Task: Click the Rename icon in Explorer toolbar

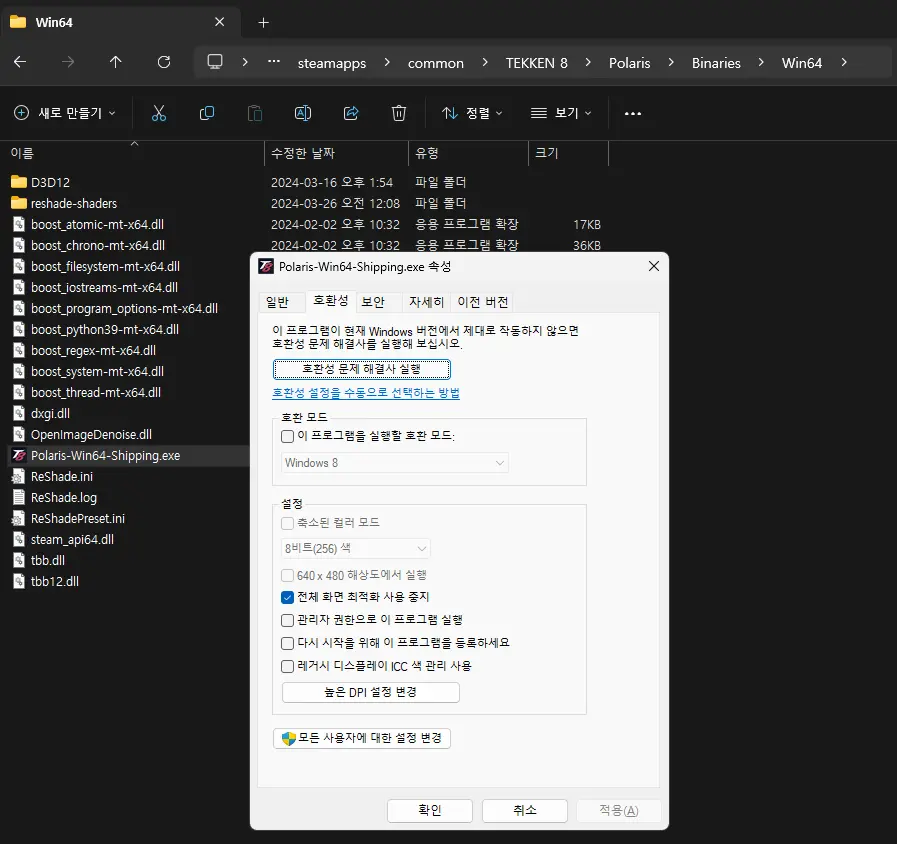Action: [x=303, y=113]
